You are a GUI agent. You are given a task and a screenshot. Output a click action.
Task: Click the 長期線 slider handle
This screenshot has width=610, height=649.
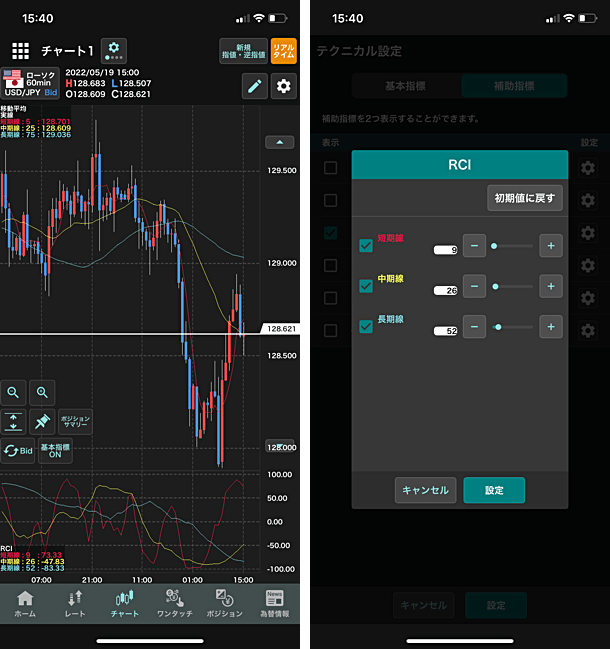498,327
